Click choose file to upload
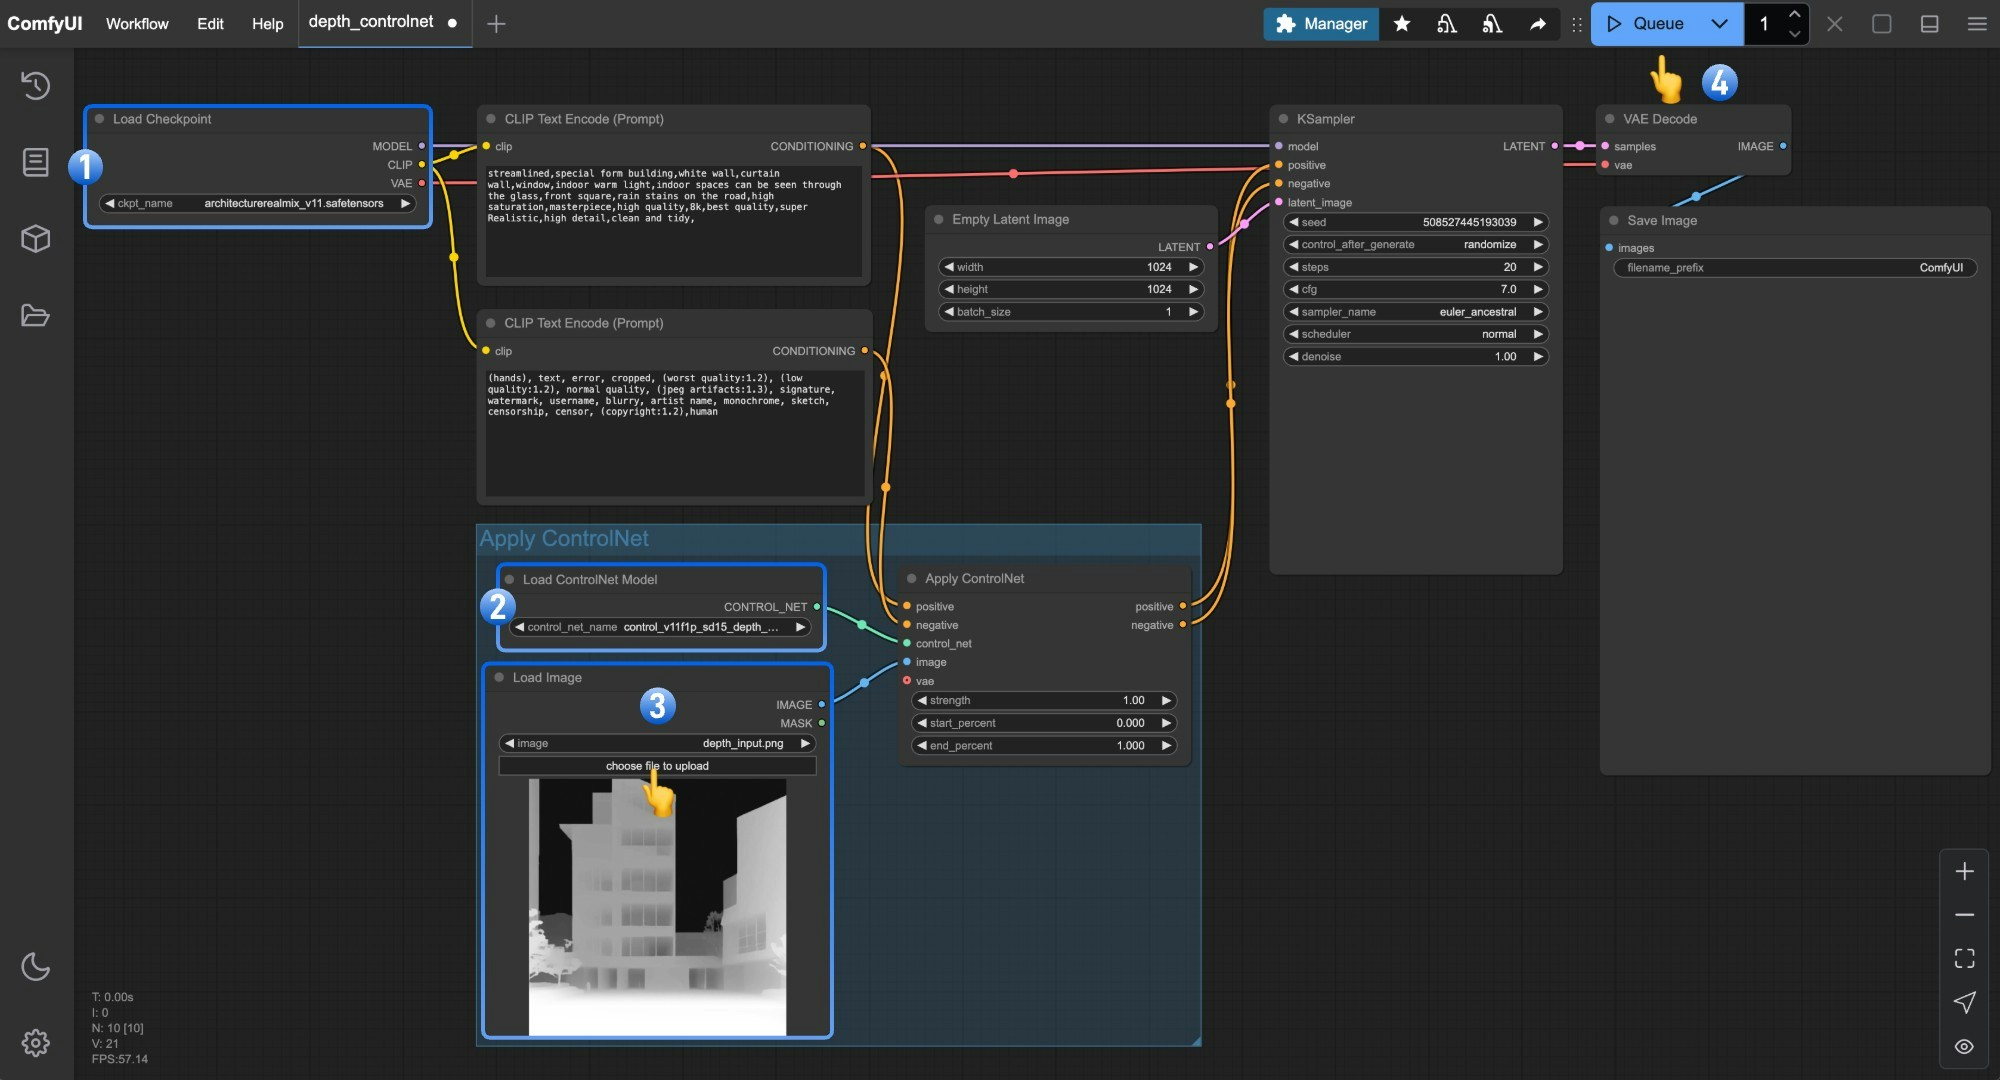The image size is (2000, 1080). 657,766
